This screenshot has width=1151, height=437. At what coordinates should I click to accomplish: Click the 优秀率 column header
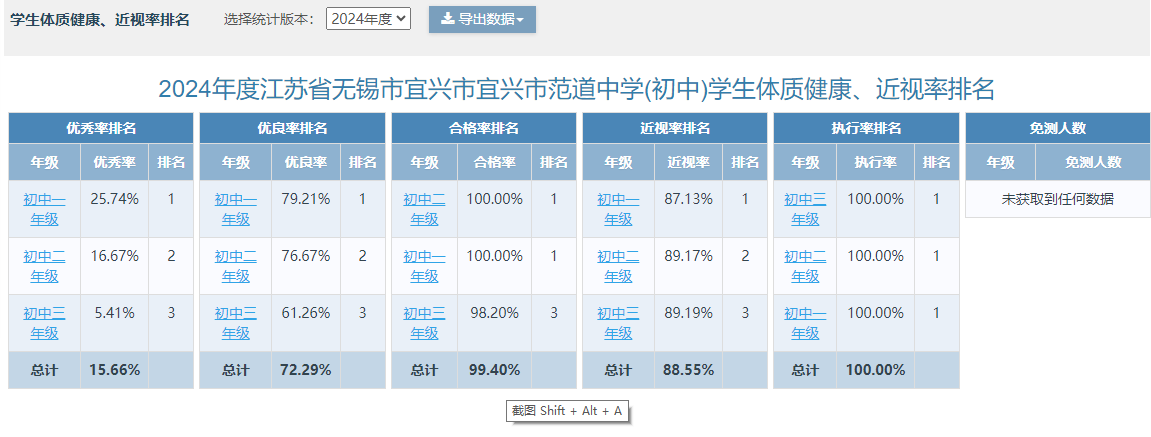[x=115, y=162]
